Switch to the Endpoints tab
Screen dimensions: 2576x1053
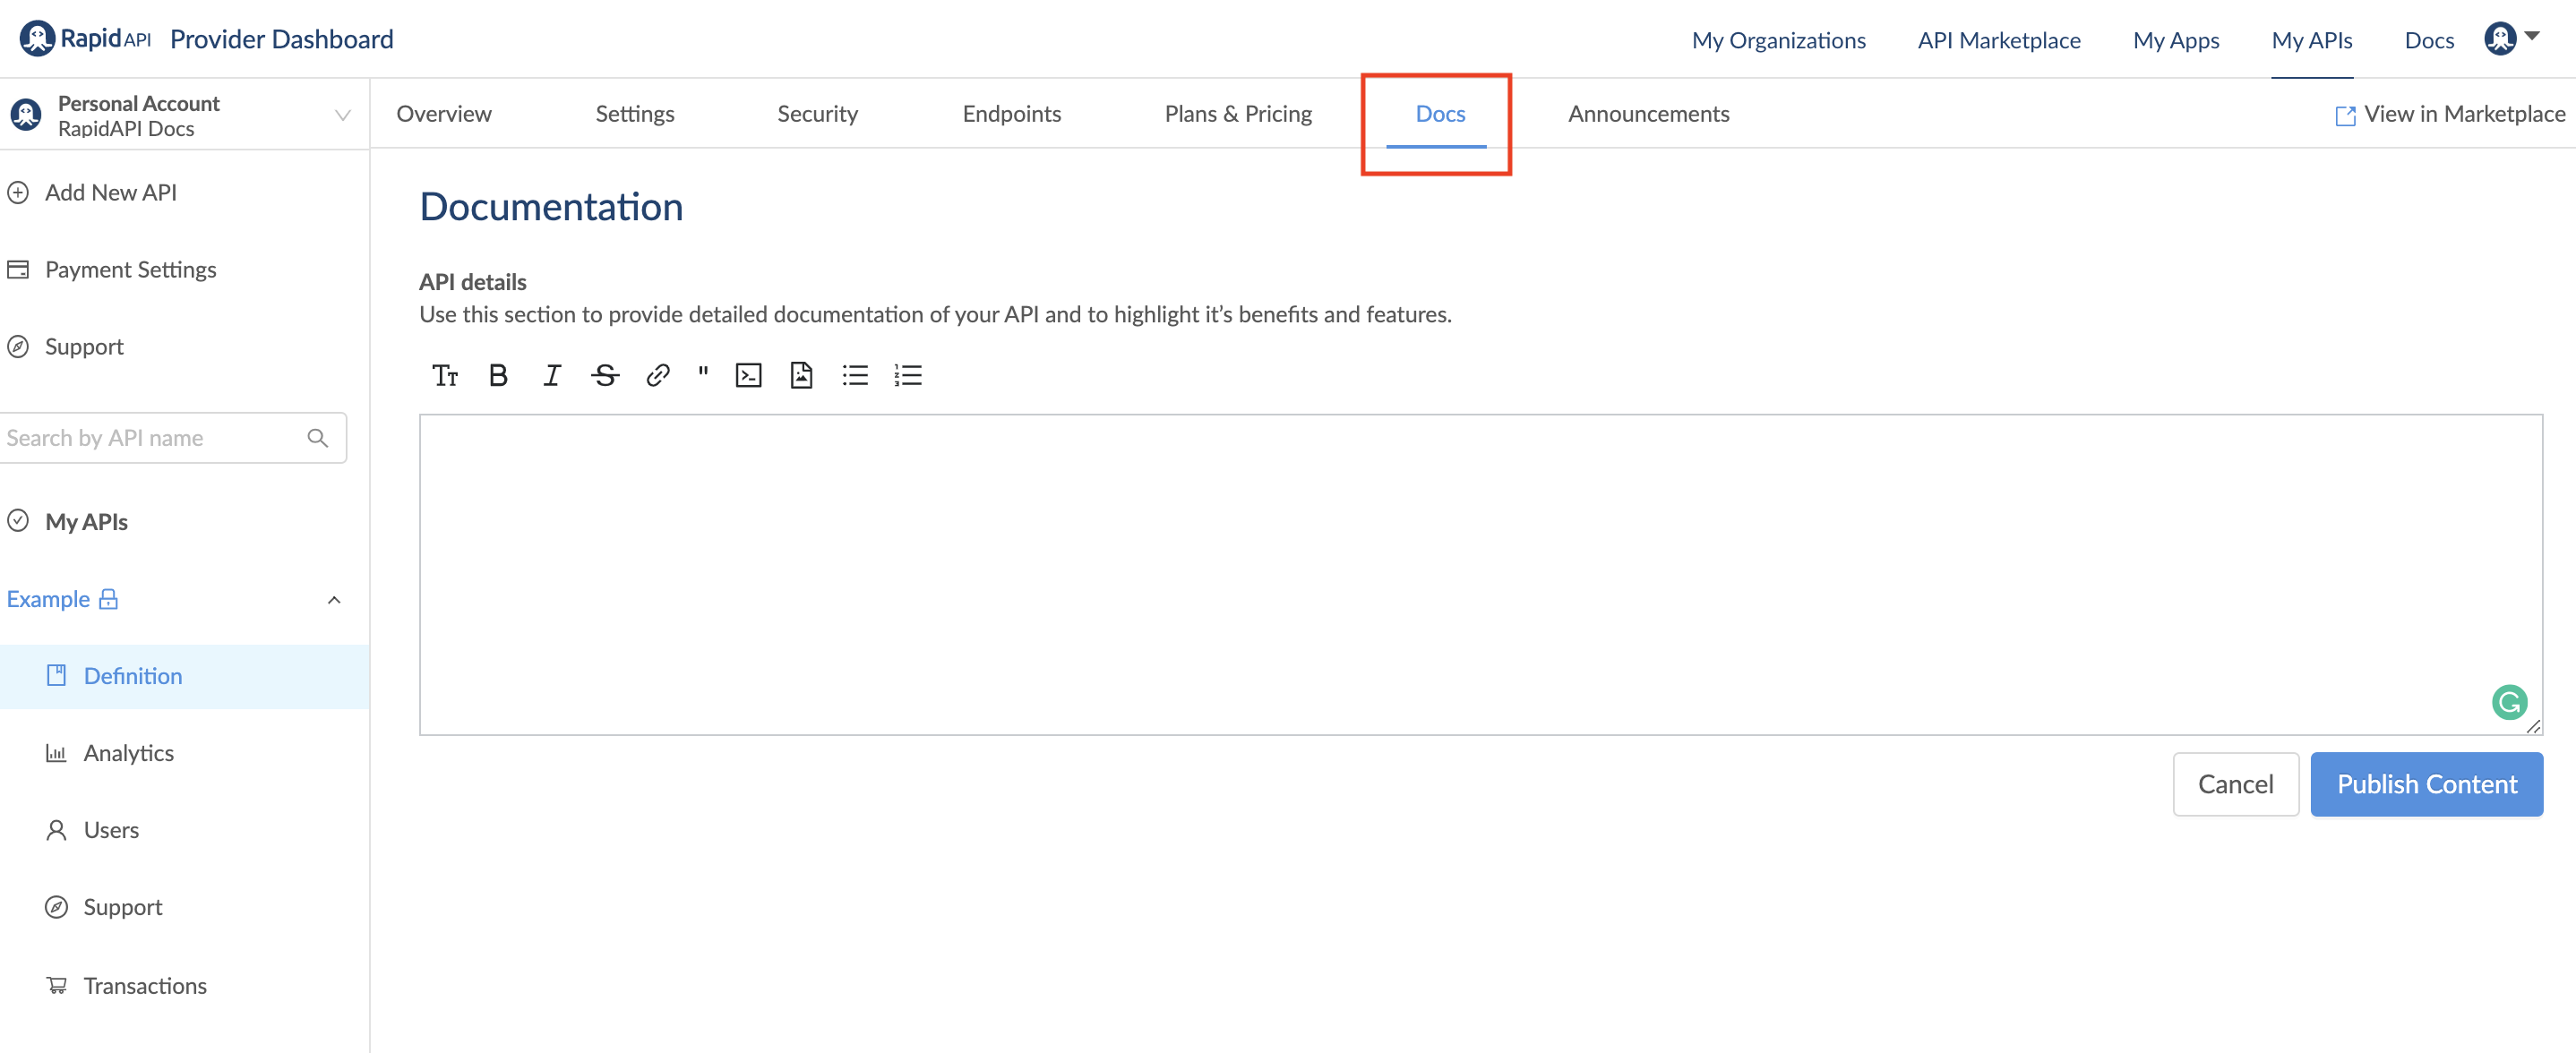pos(1011,114)
